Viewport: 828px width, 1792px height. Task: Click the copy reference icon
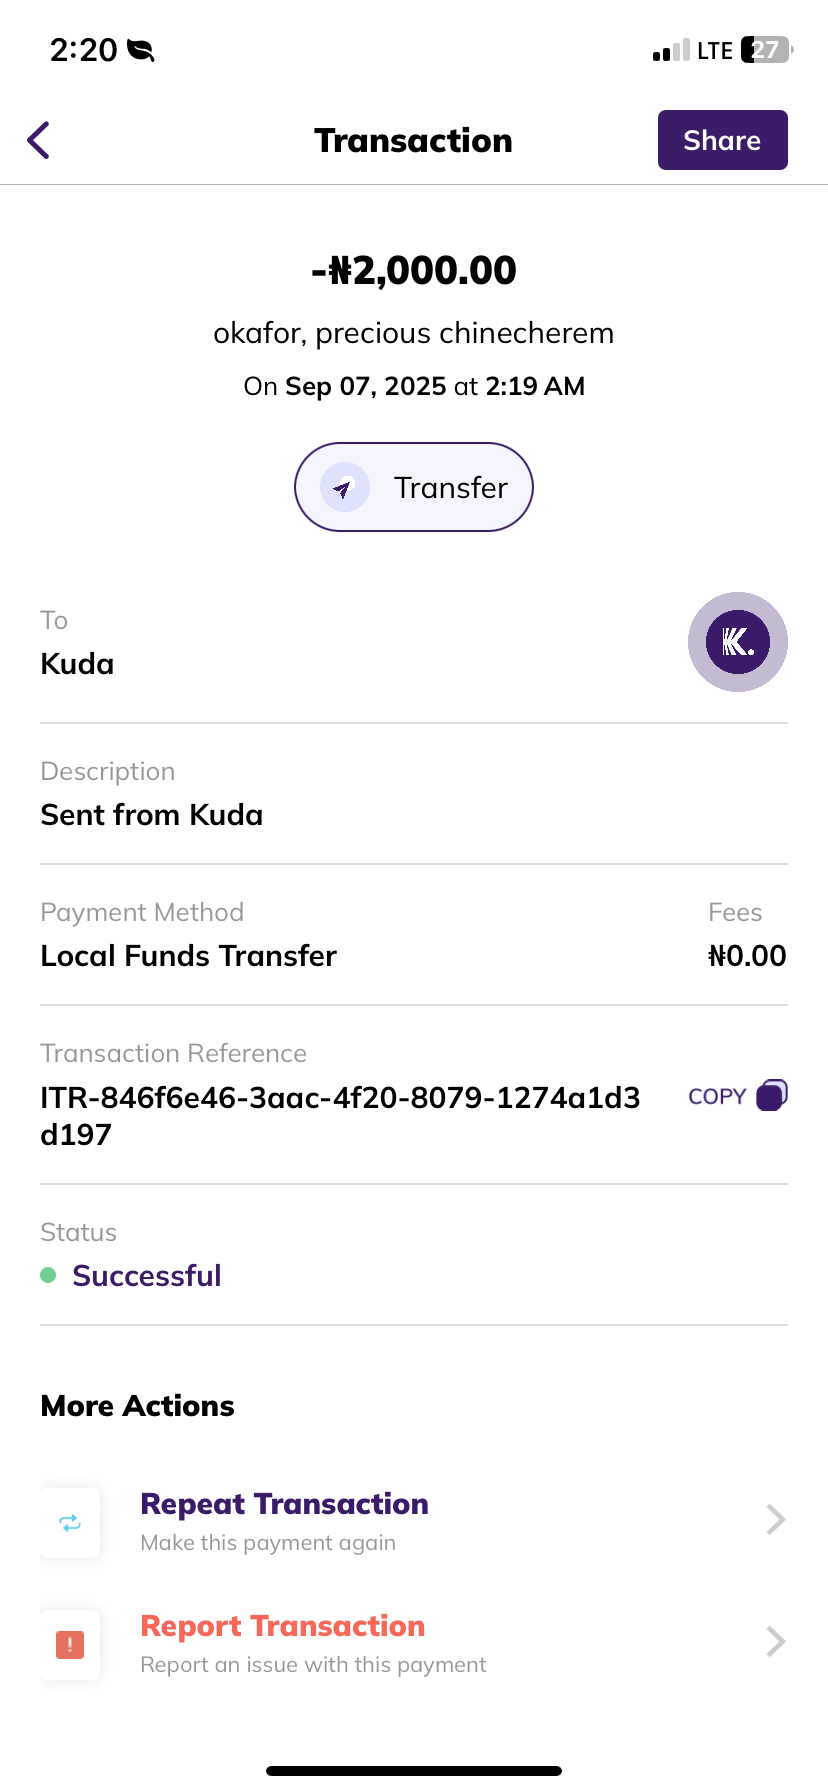coord(772,1095)
